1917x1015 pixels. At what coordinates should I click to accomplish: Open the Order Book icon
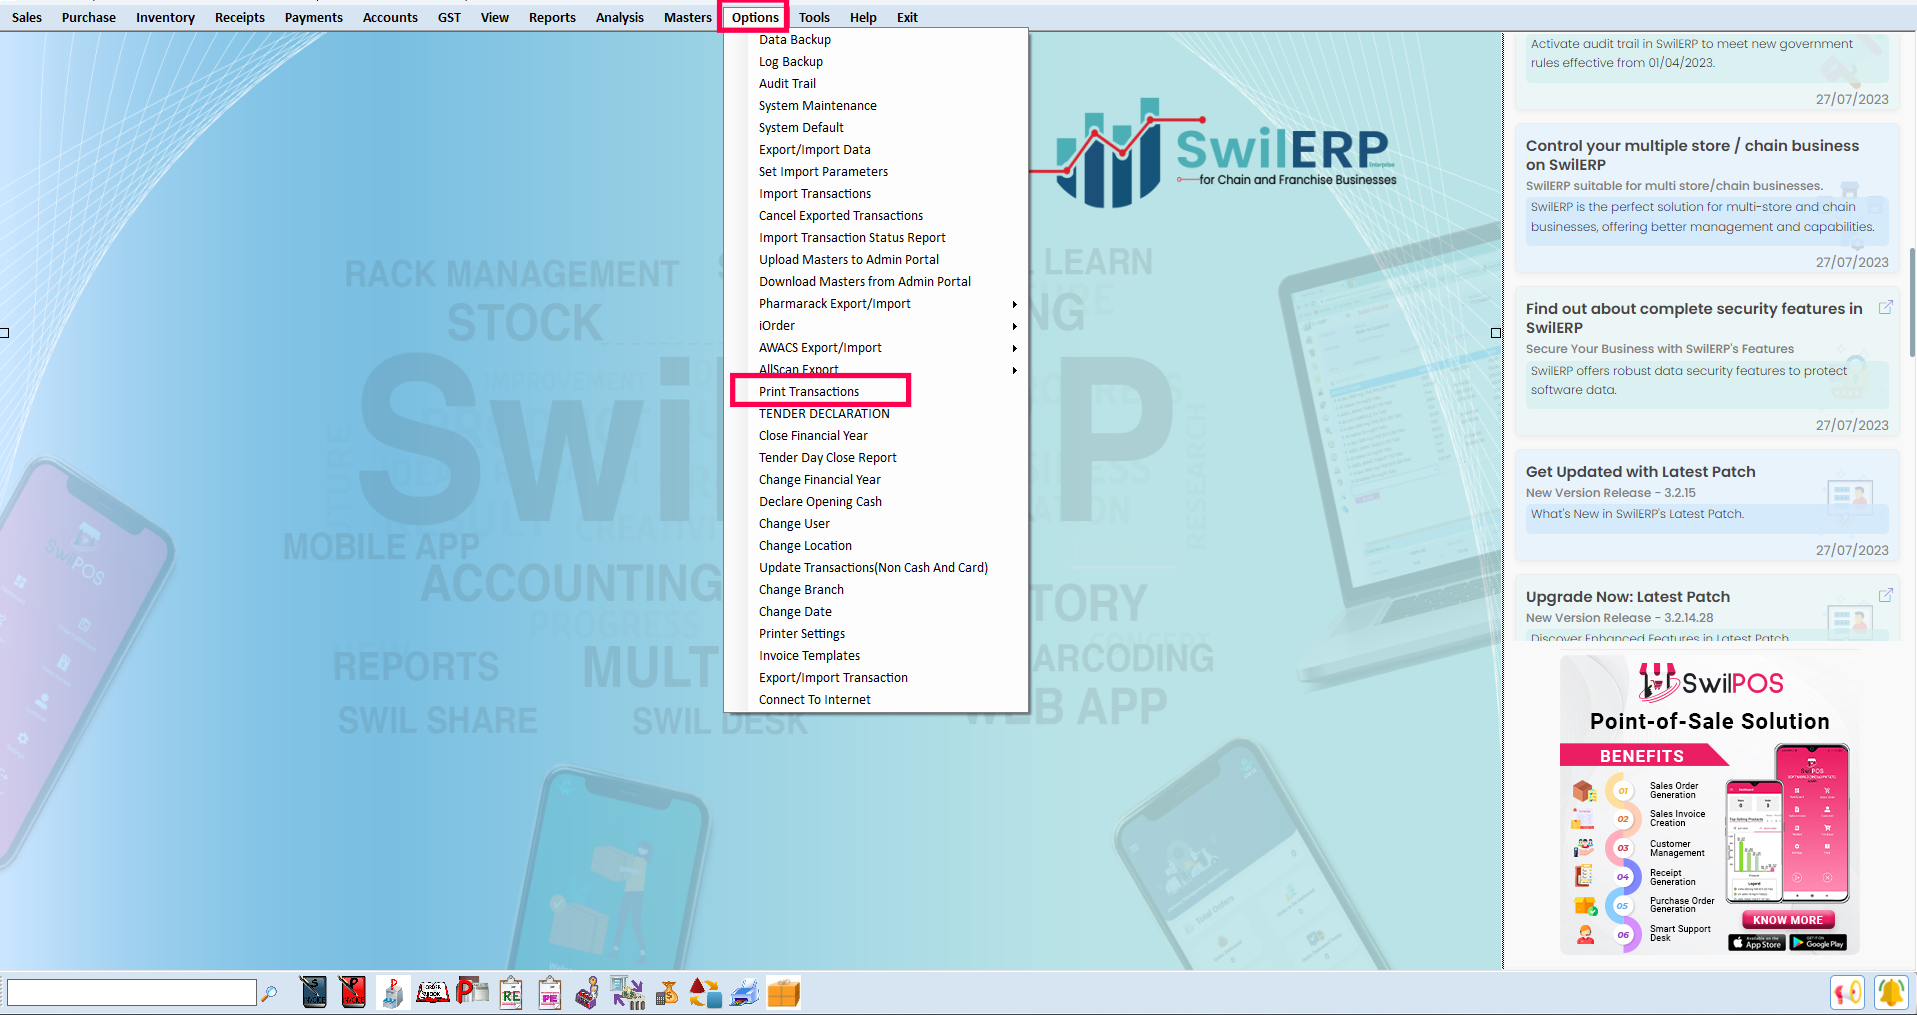[432, 992]
